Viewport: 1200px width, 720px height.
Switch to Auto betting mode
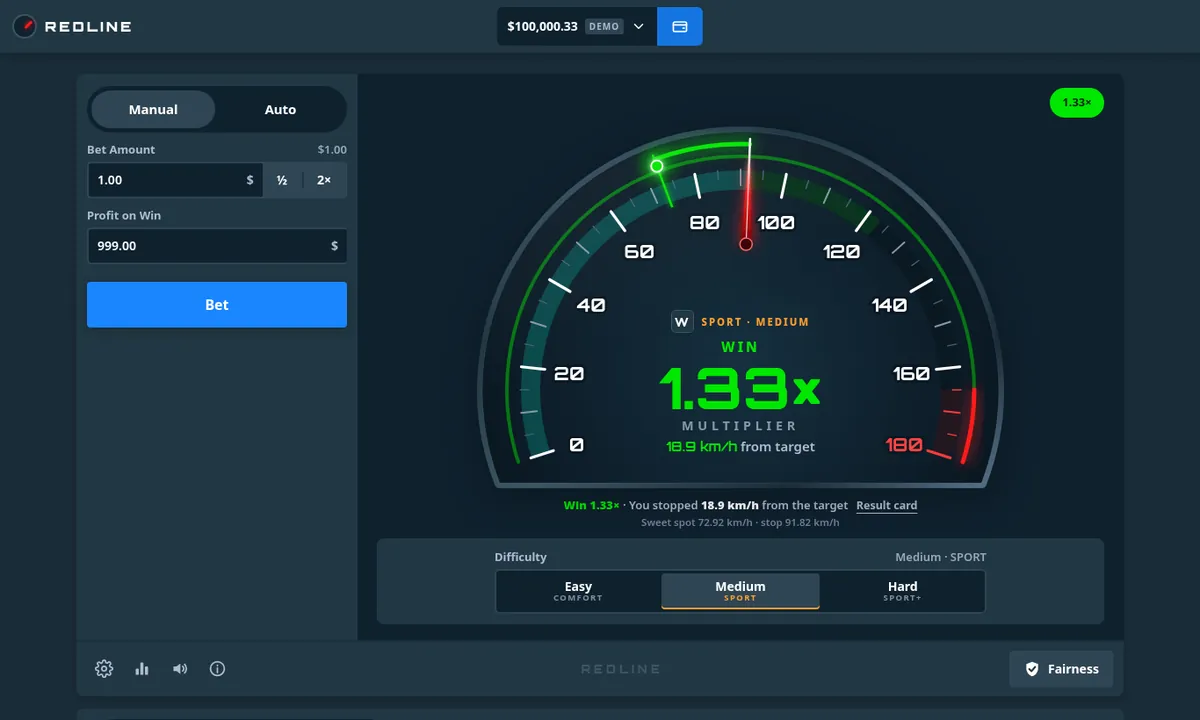click(280, 110)
